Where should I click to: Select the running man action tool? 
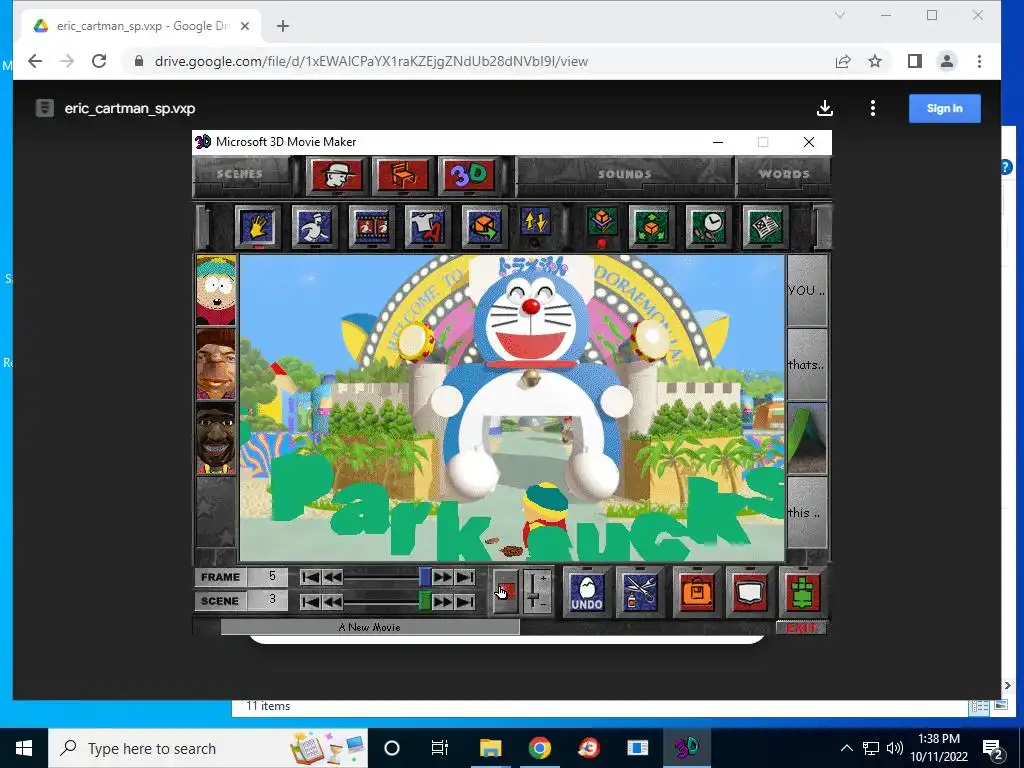(x=315, y=227)
